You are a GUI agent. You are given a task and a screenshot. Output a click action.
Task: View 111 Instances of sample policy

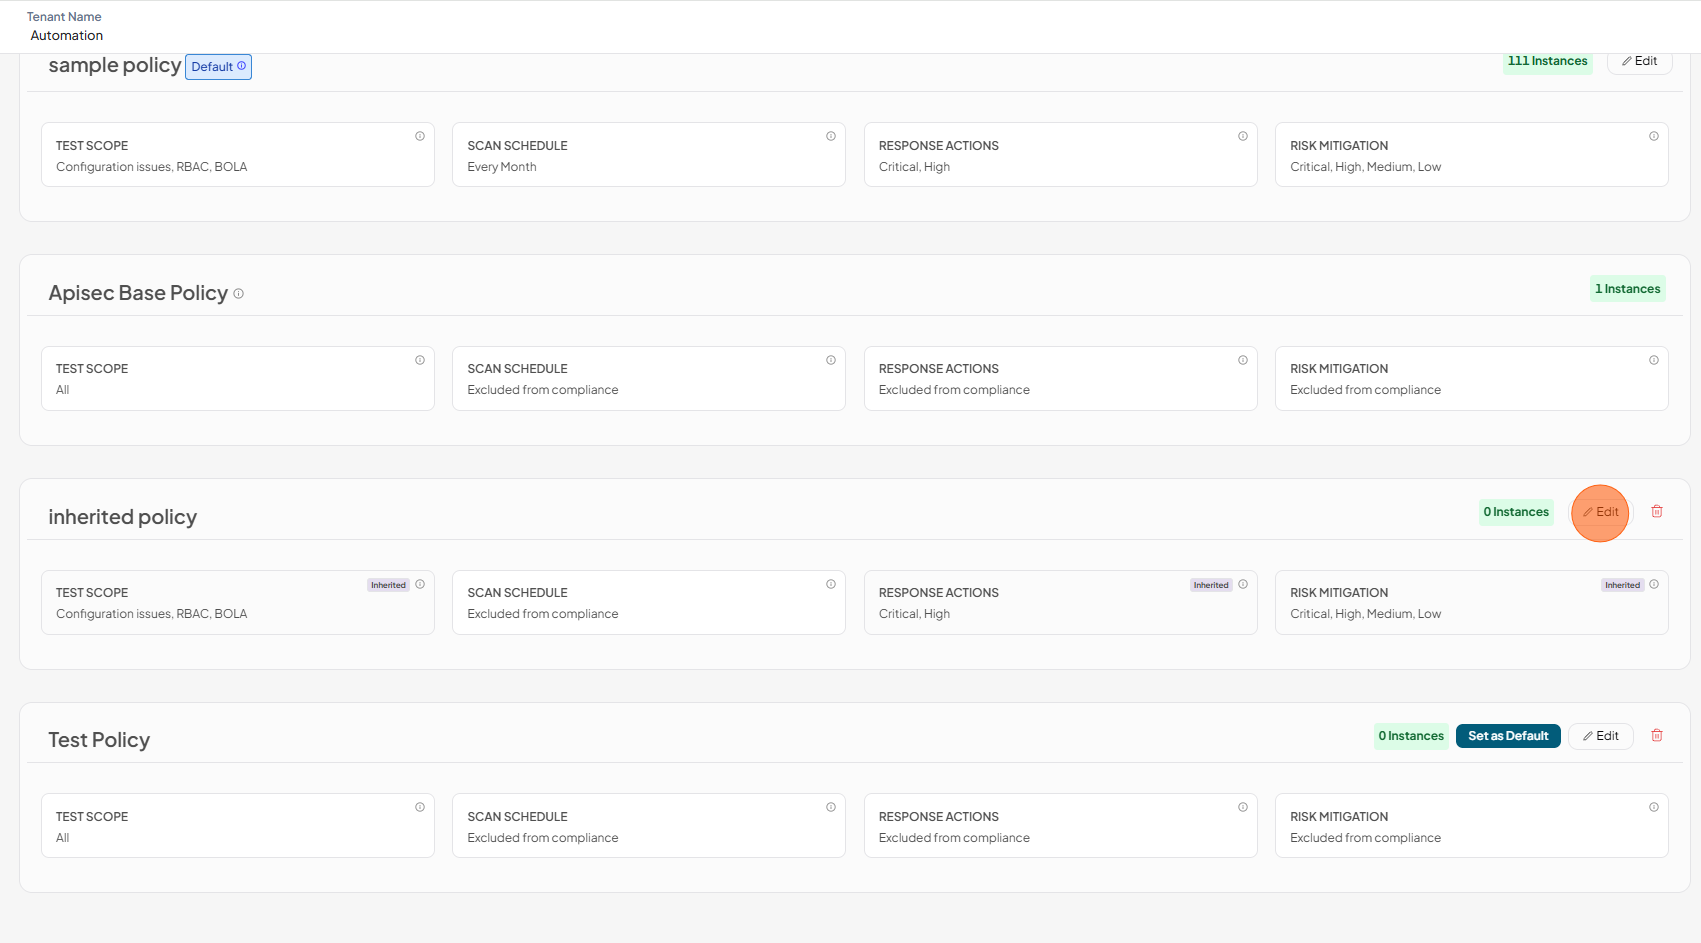(1548, 61)
